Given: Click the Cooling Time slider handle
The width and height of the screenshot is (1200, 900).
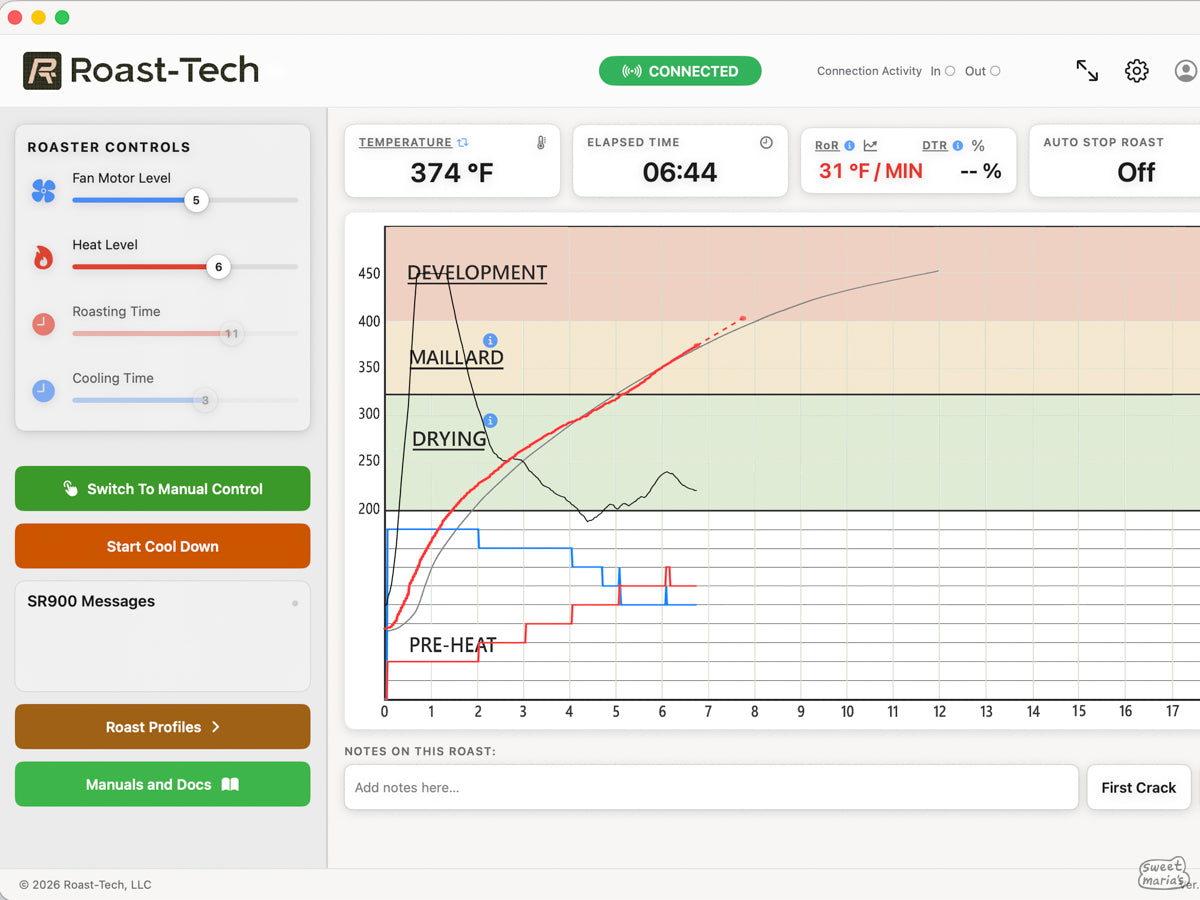Looking at the screenshot, I should coord(205,400).
